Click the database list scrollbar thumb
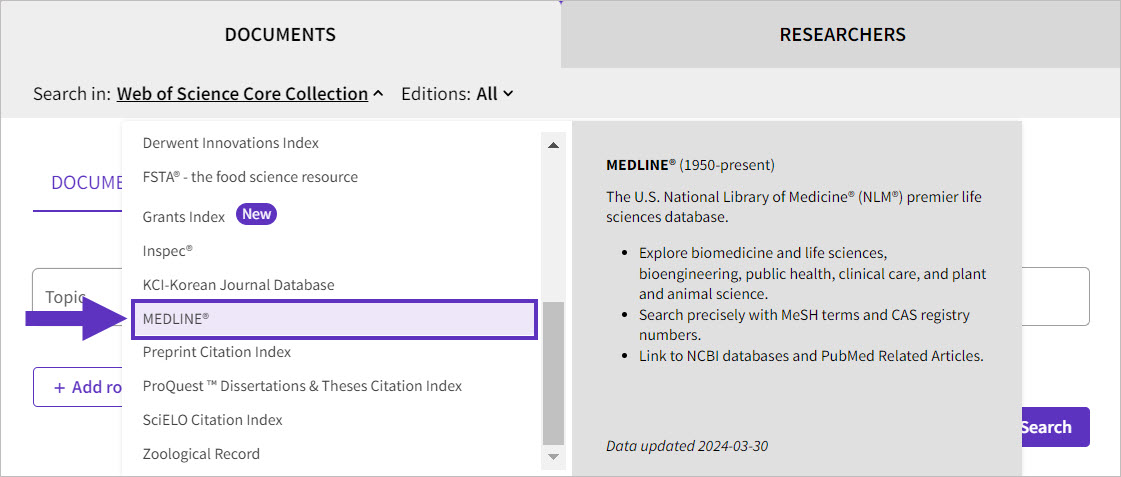Image resolution: width=1121 pixels, height=477 pixels. click(553, 372)
